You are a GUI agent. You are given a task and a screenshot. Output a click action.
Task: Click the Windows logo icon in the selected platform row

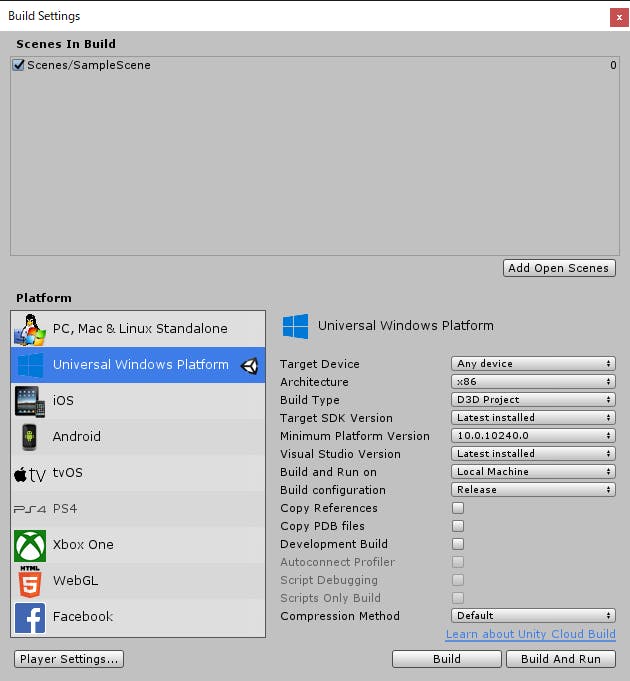[30, 365]
